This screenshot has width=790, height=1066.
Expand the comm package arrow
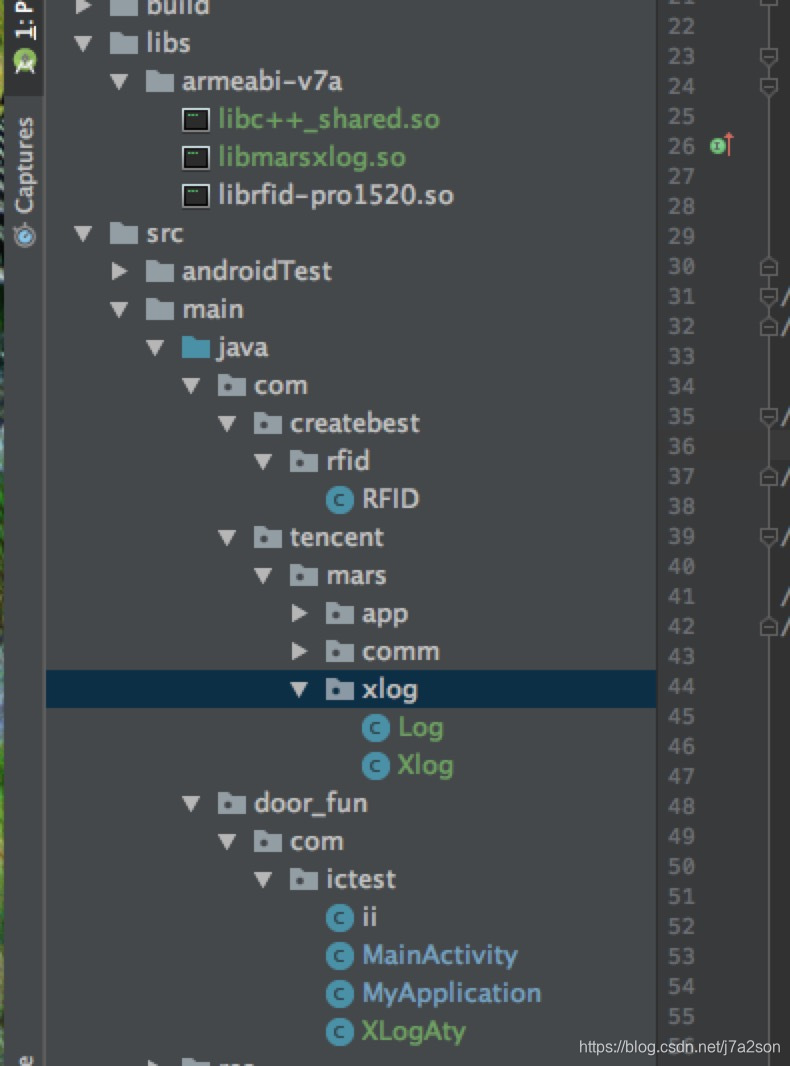(x=299, y=651)
